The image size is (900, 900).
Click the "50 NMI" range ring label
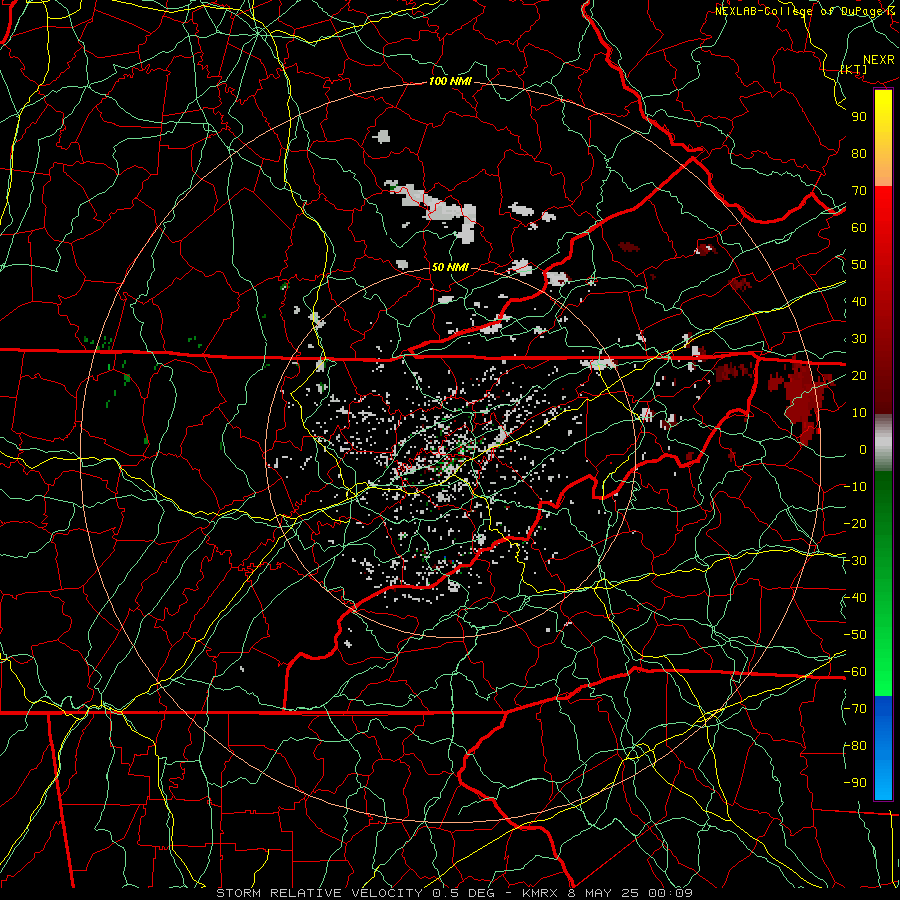(x=449, y=267)
